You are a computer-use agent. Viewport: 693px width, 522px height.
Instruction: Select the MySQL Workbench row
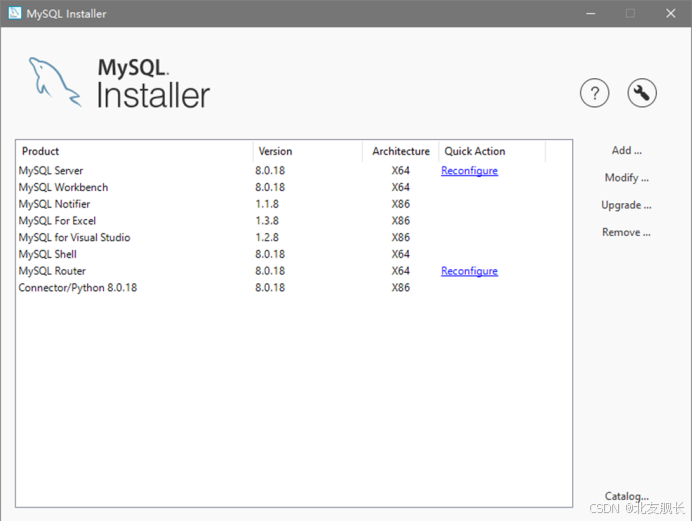(x=294, y=187)
